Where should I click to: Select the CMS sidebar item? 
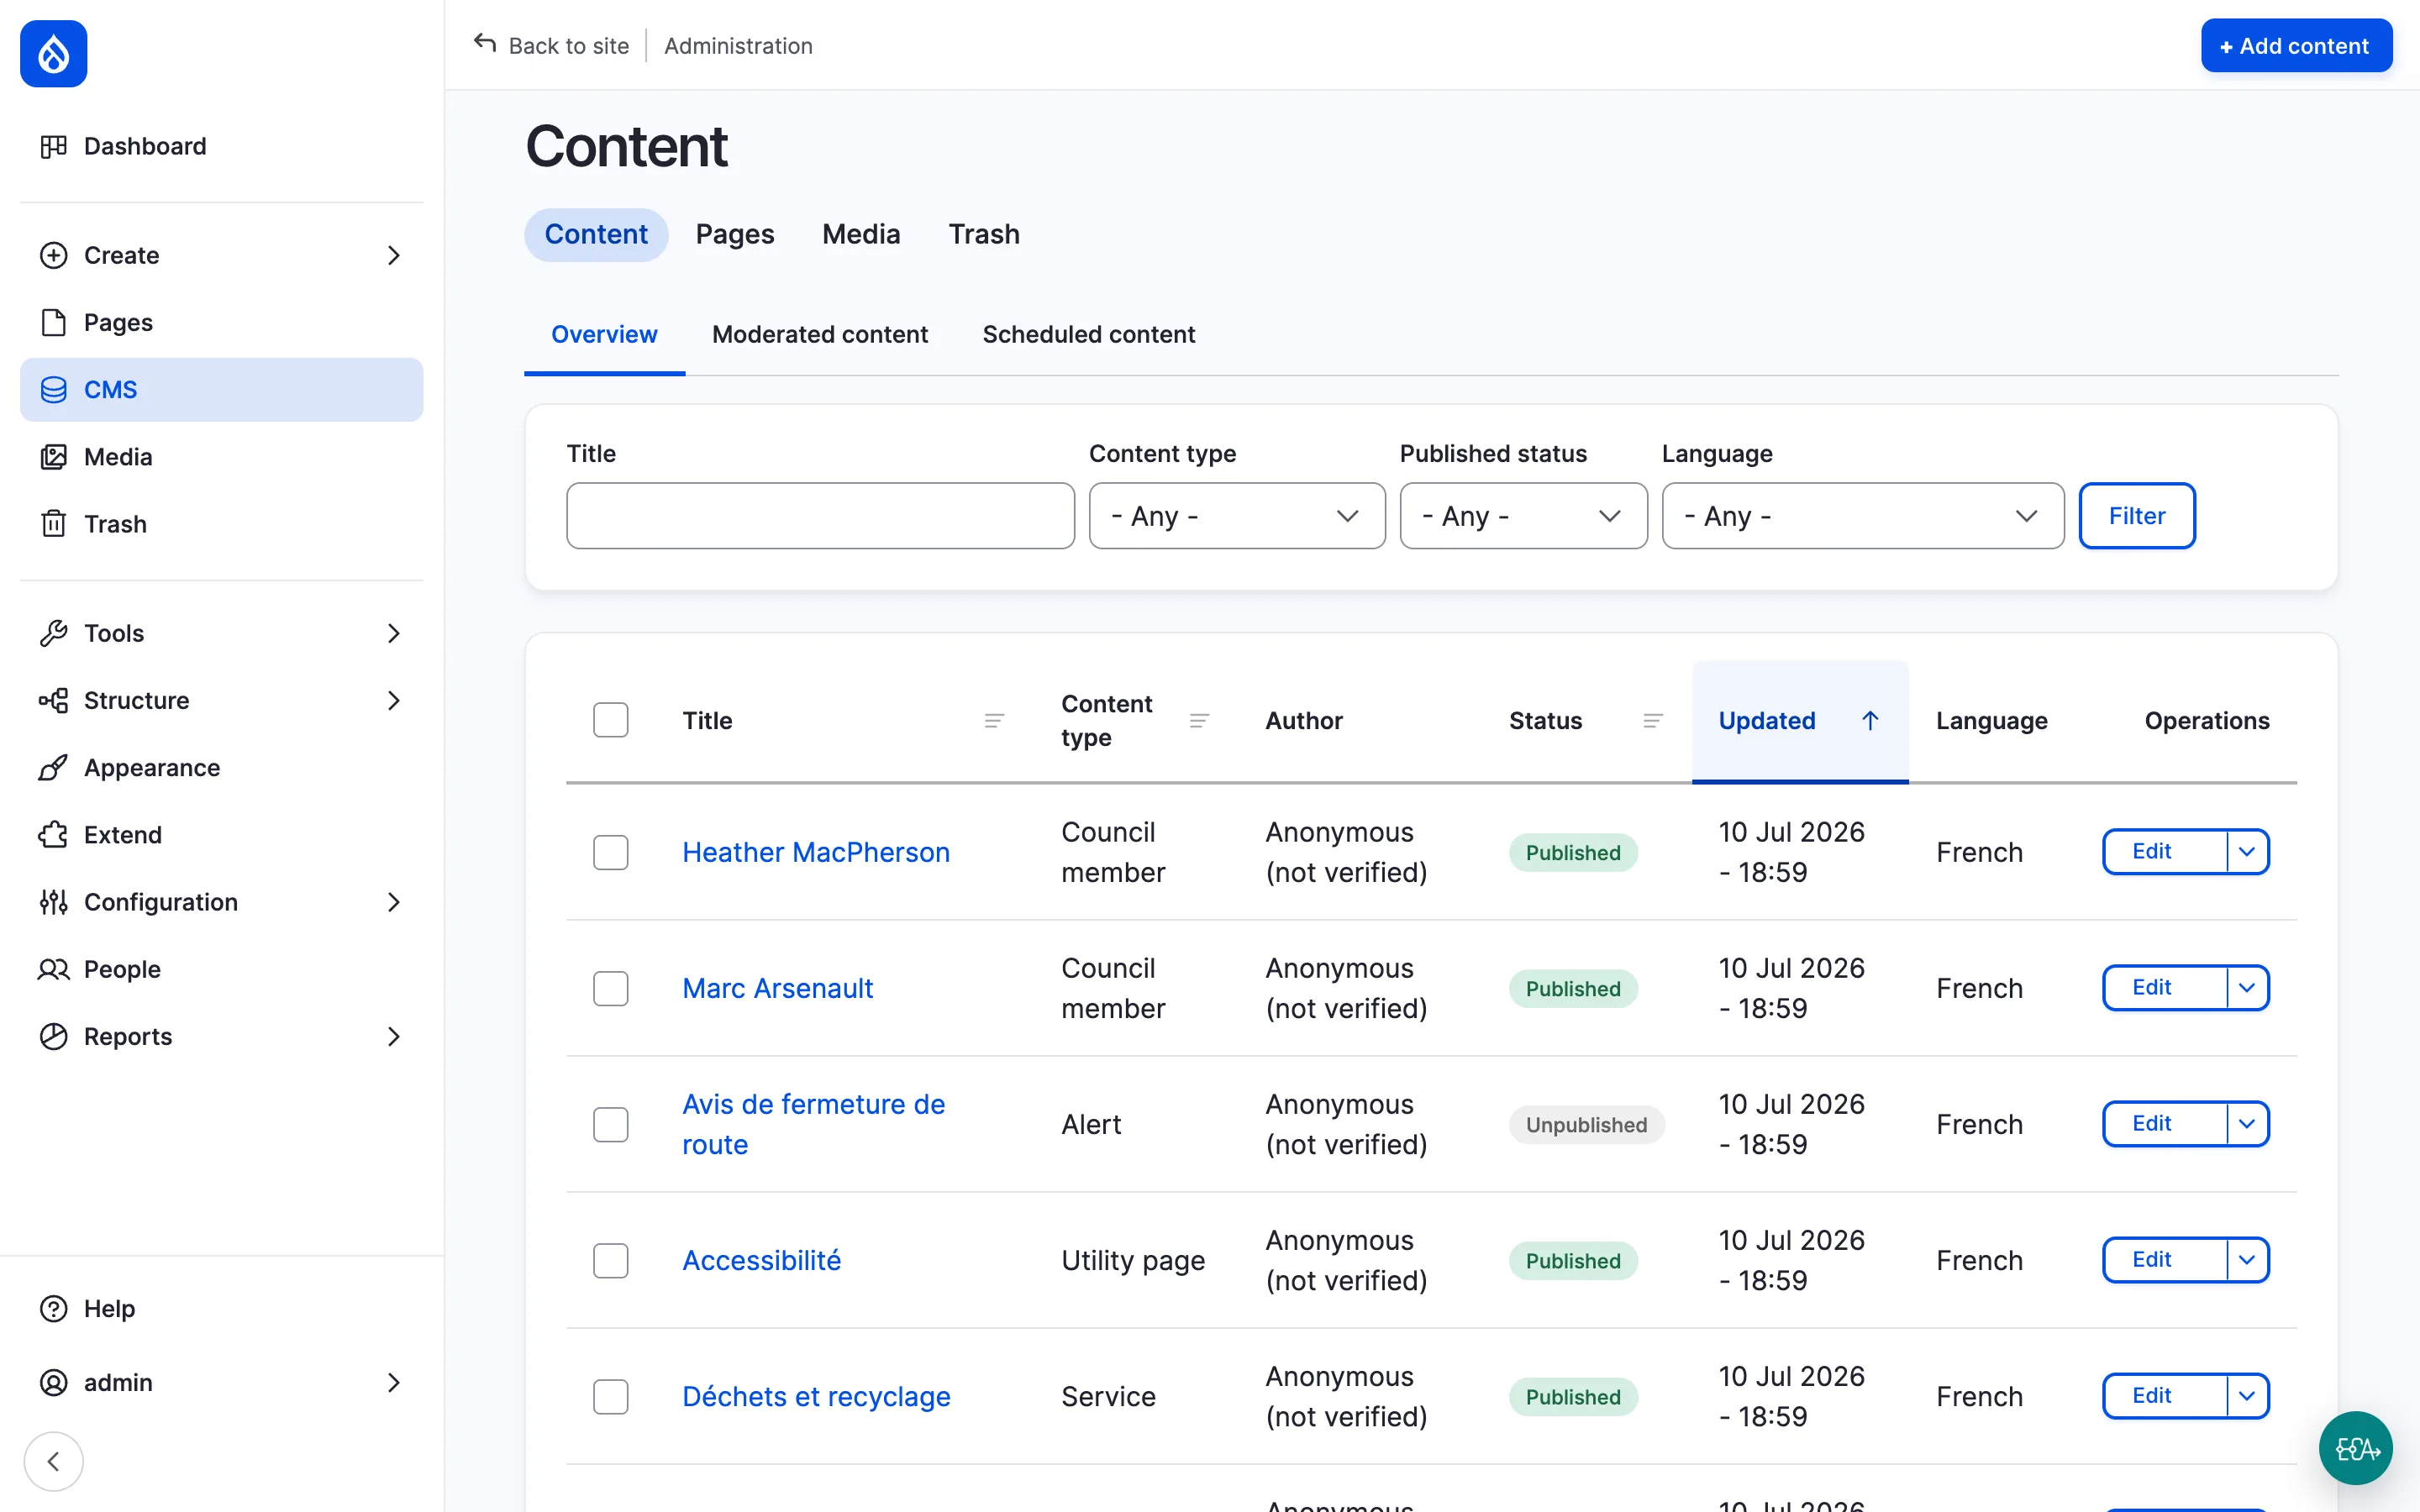(222, 390)
